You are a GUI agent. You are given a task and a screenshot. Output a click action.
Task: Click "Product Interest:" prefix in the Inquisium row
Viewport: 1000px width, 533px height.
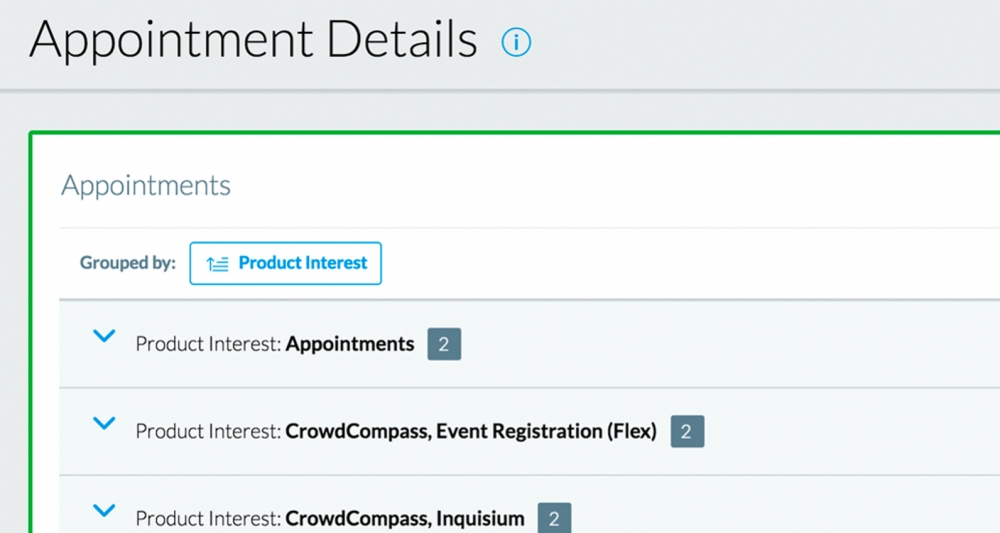208,518
